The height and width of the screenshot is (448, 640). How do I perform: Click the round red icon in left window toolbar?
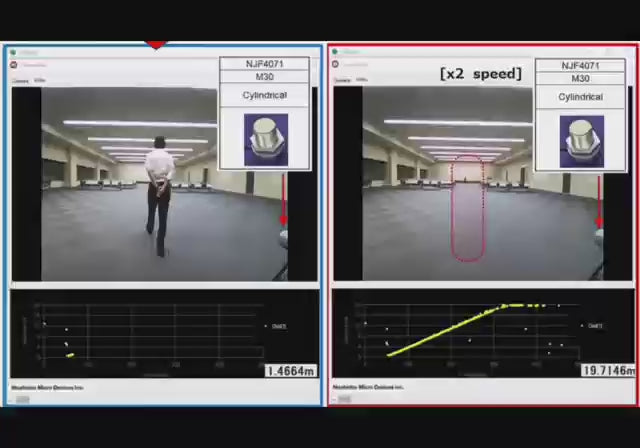coord(13,64)
